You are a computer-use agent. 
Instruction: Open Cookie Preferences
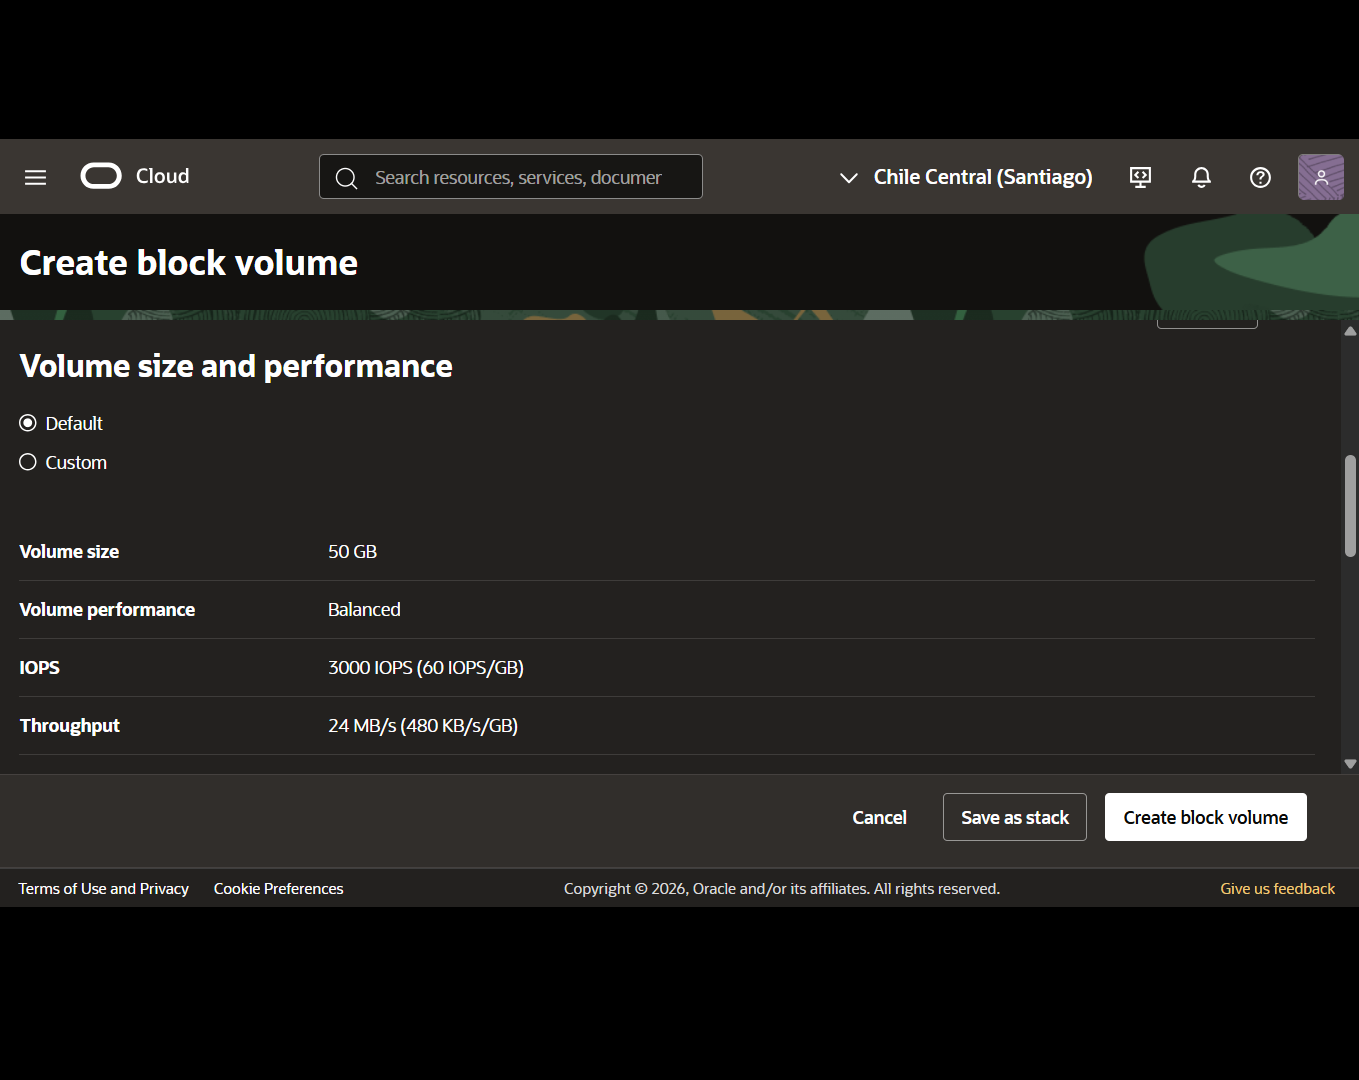pos(278,888)
